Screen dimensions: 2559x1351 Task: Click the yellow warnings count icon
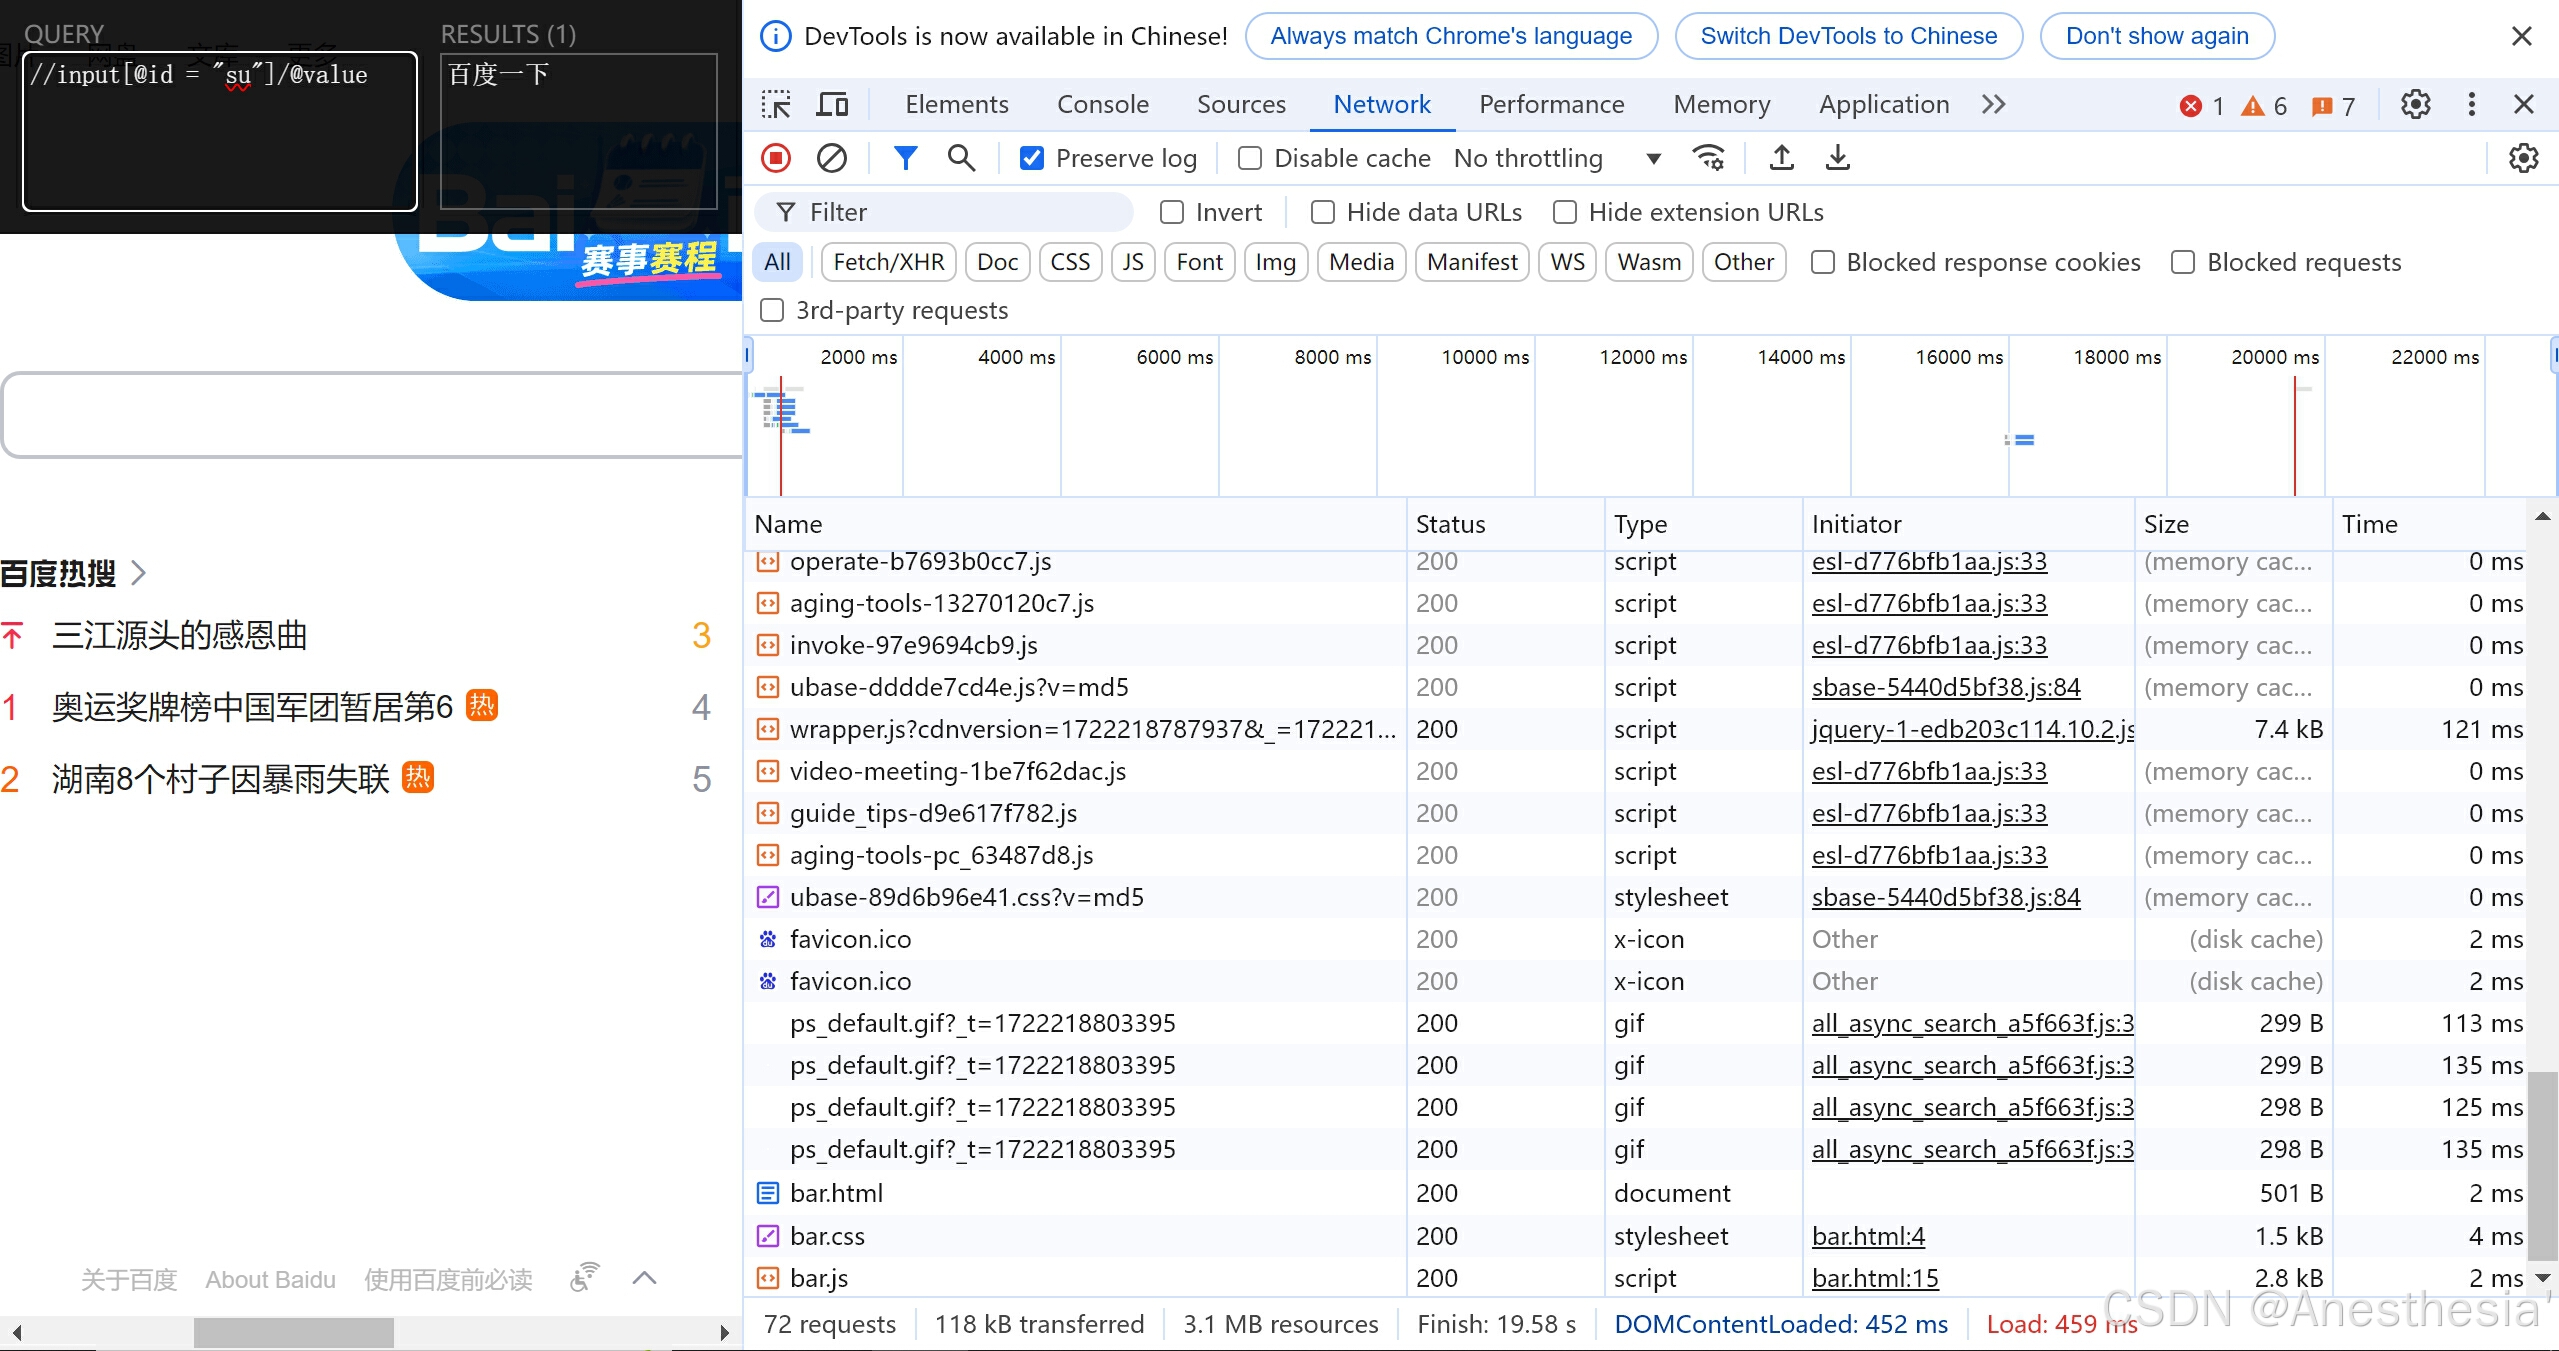[x=2252, y=105]
